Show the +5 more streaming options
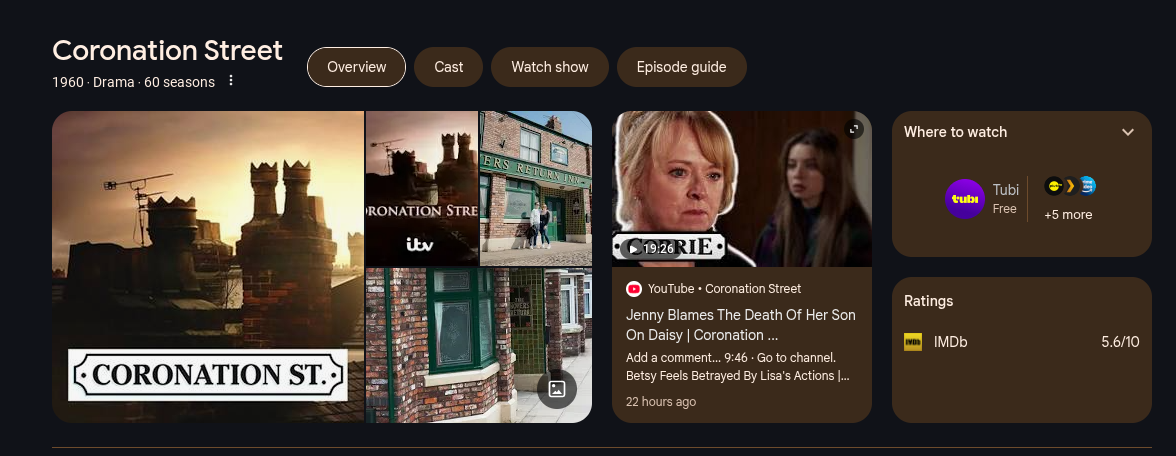The height and width of the screenshot is (456, 1176). 1068,214
